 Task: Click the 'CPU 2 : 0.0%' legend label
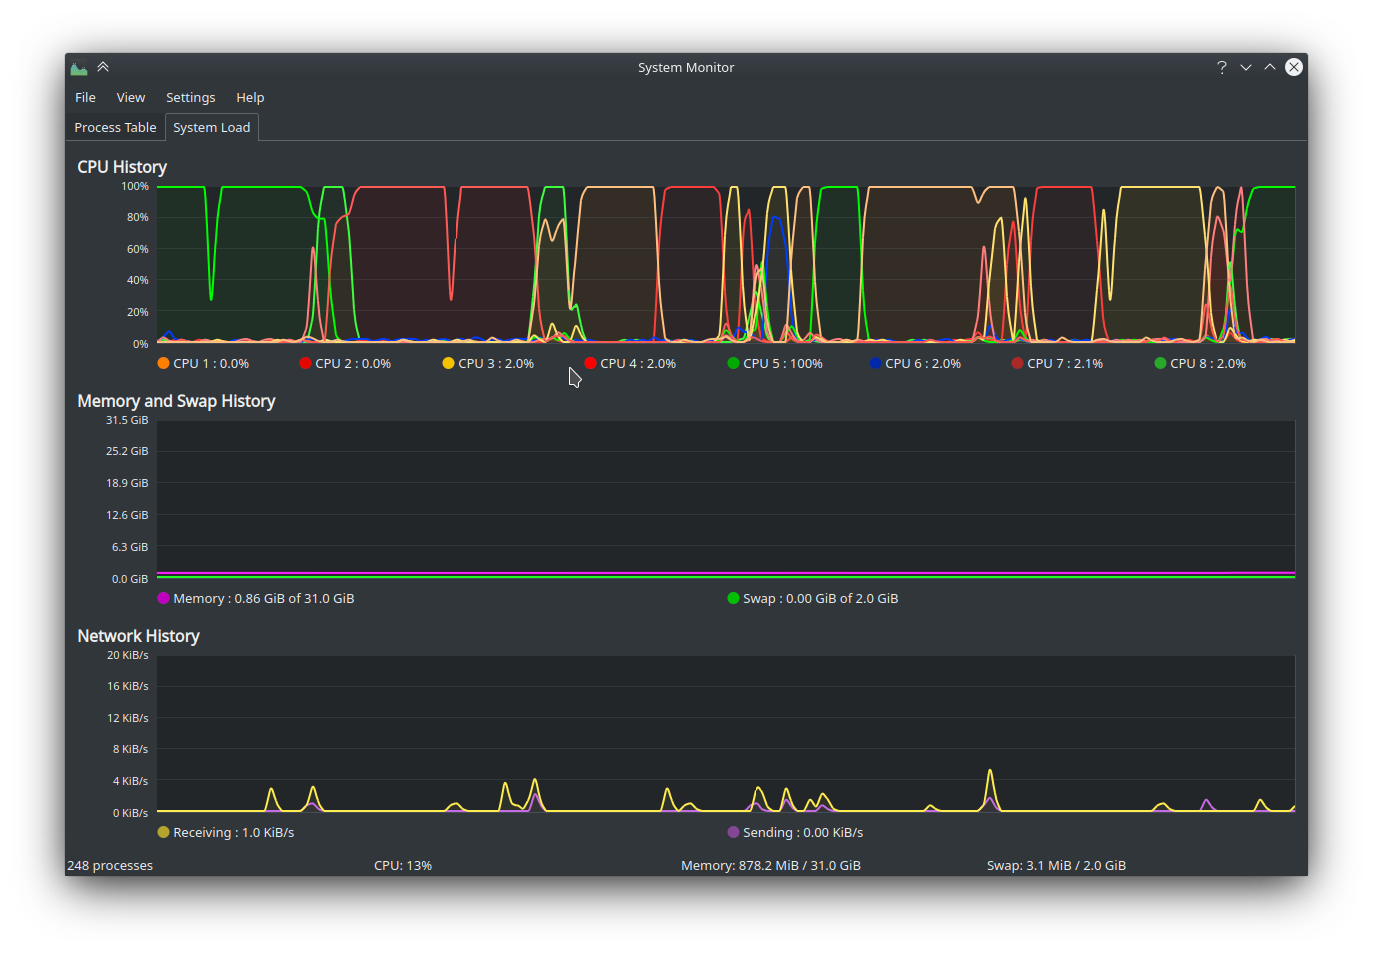pos(353,363)
